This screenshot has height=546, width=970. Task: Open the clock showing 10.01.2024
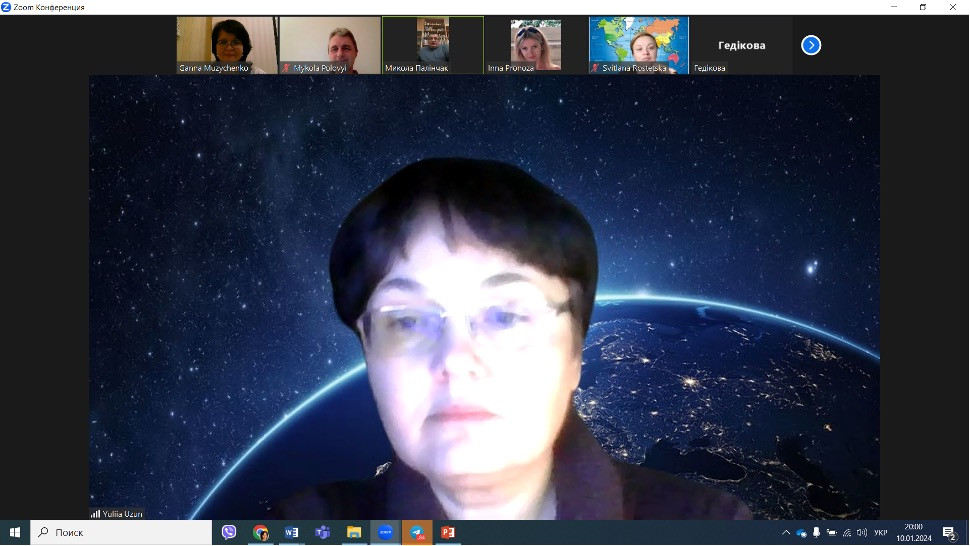[914, 532]
